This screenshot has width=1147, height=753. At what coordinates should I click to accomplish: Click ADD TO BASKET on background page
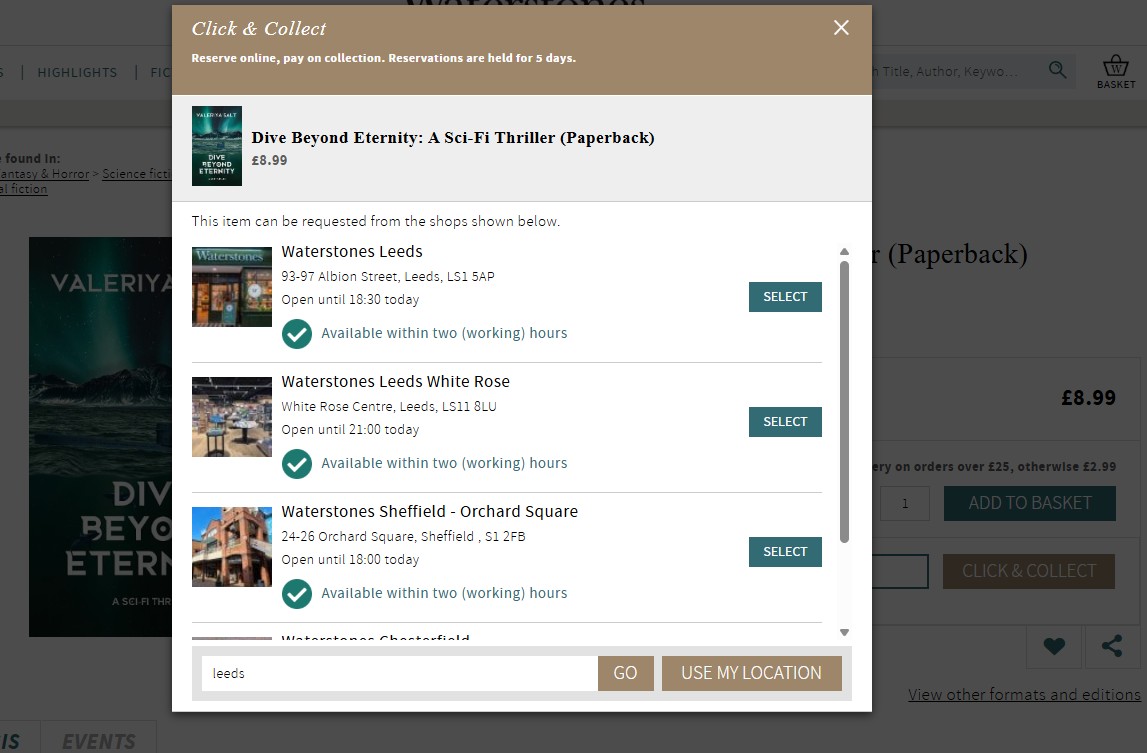(1029, 503)
